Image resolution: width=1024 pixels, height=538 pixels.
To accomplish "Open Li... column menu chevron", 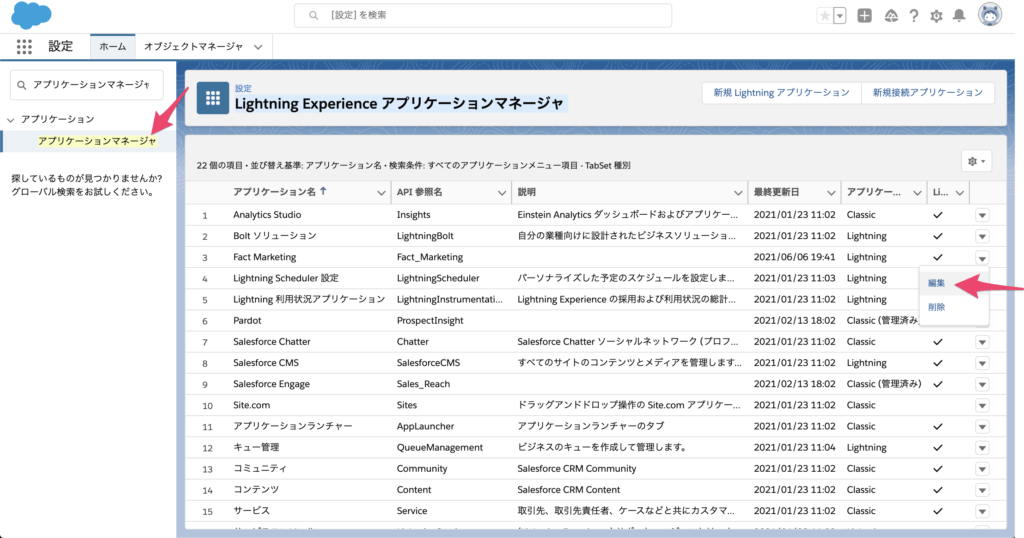I will pos(959,193).
